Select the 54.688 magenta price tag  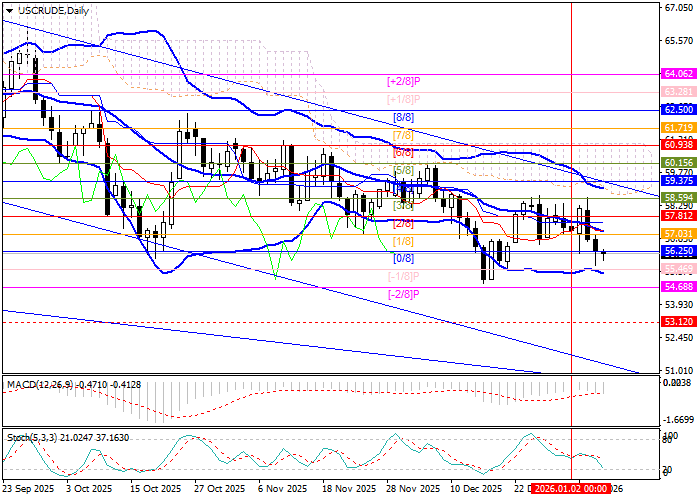[679, 287]
